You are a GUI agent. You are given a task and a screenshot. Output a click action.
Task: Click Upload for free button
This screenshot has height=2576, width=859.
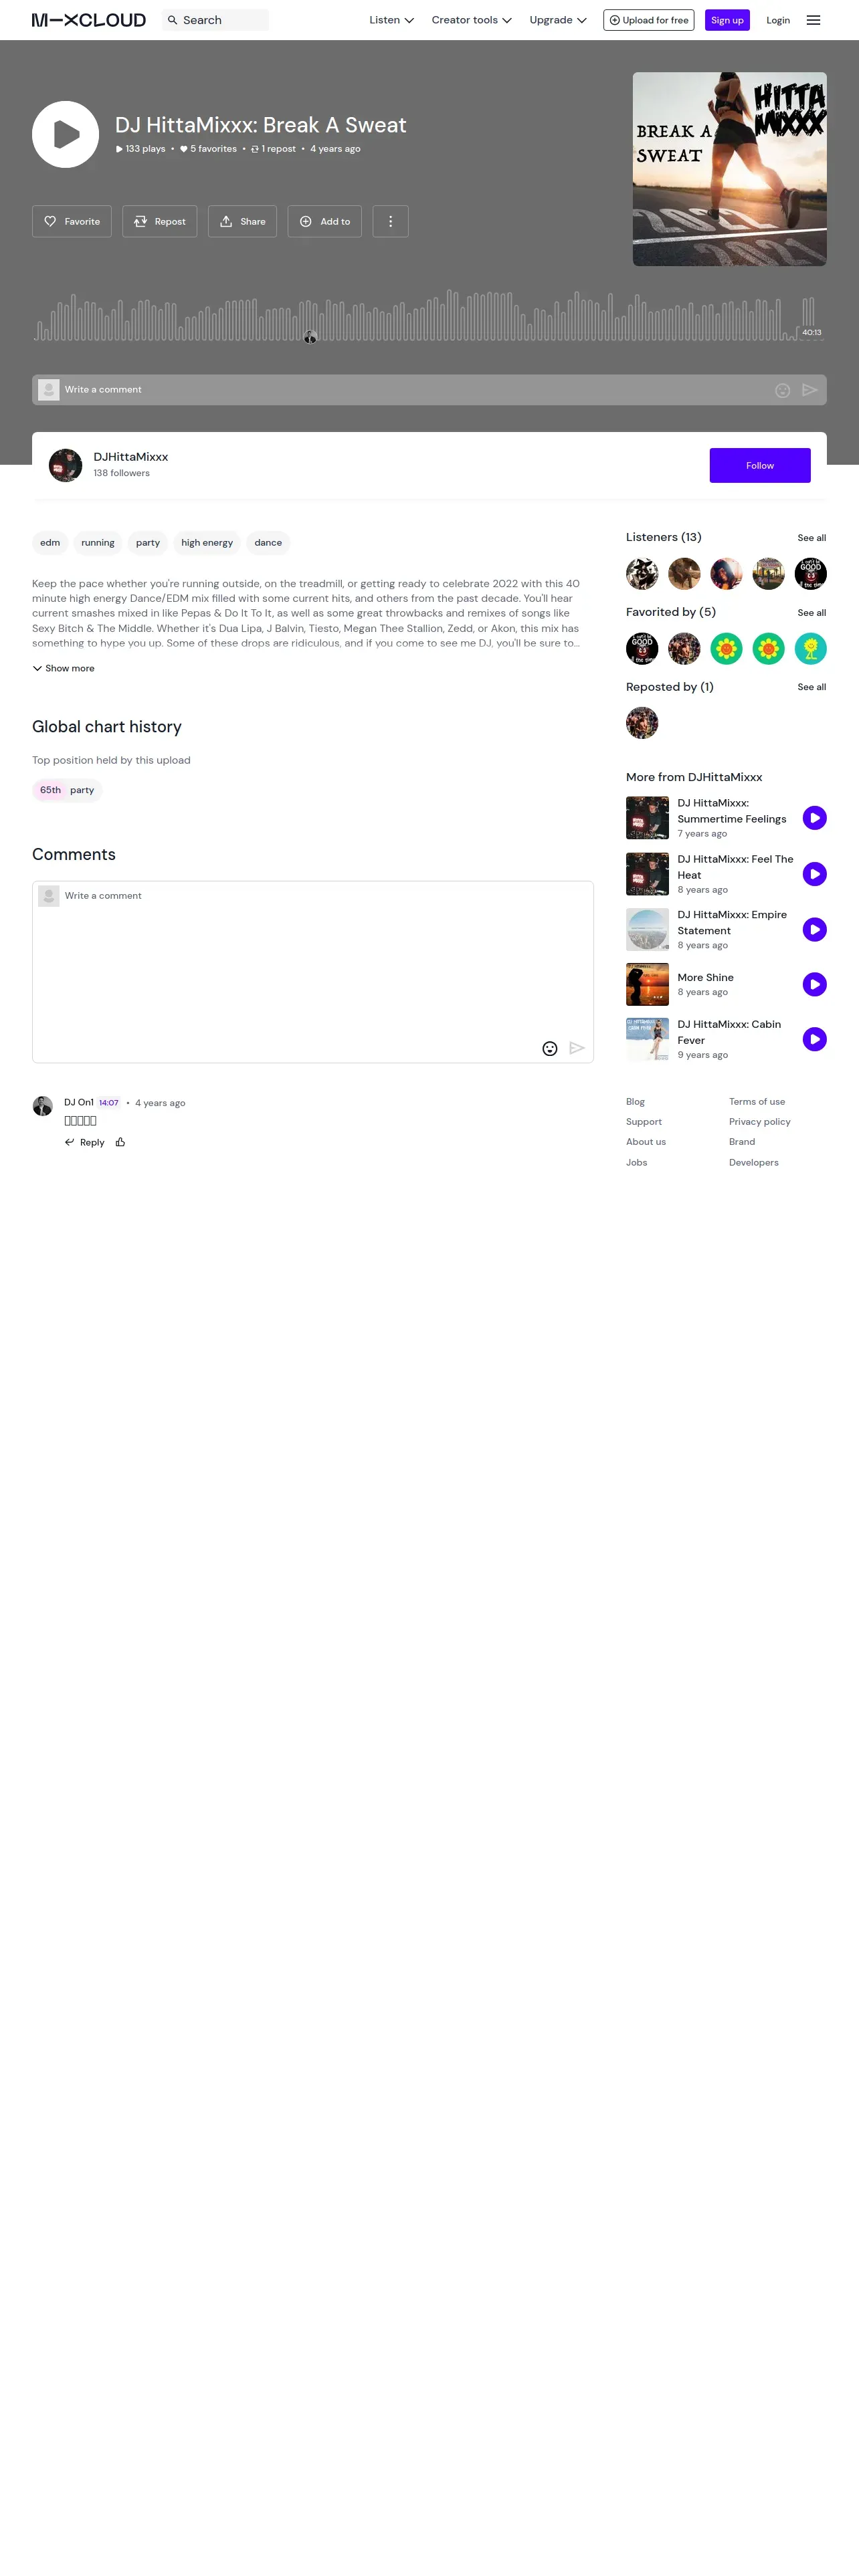coord(649,20)
